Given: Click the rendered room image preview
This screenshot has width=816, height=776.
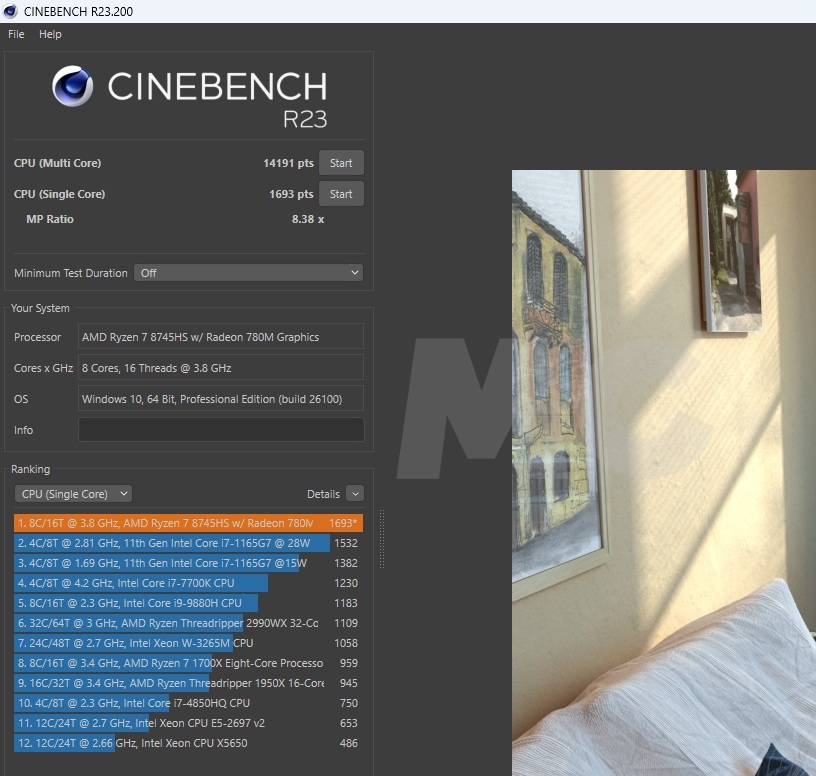Looking at the screenshot, I should click(663, 470).
